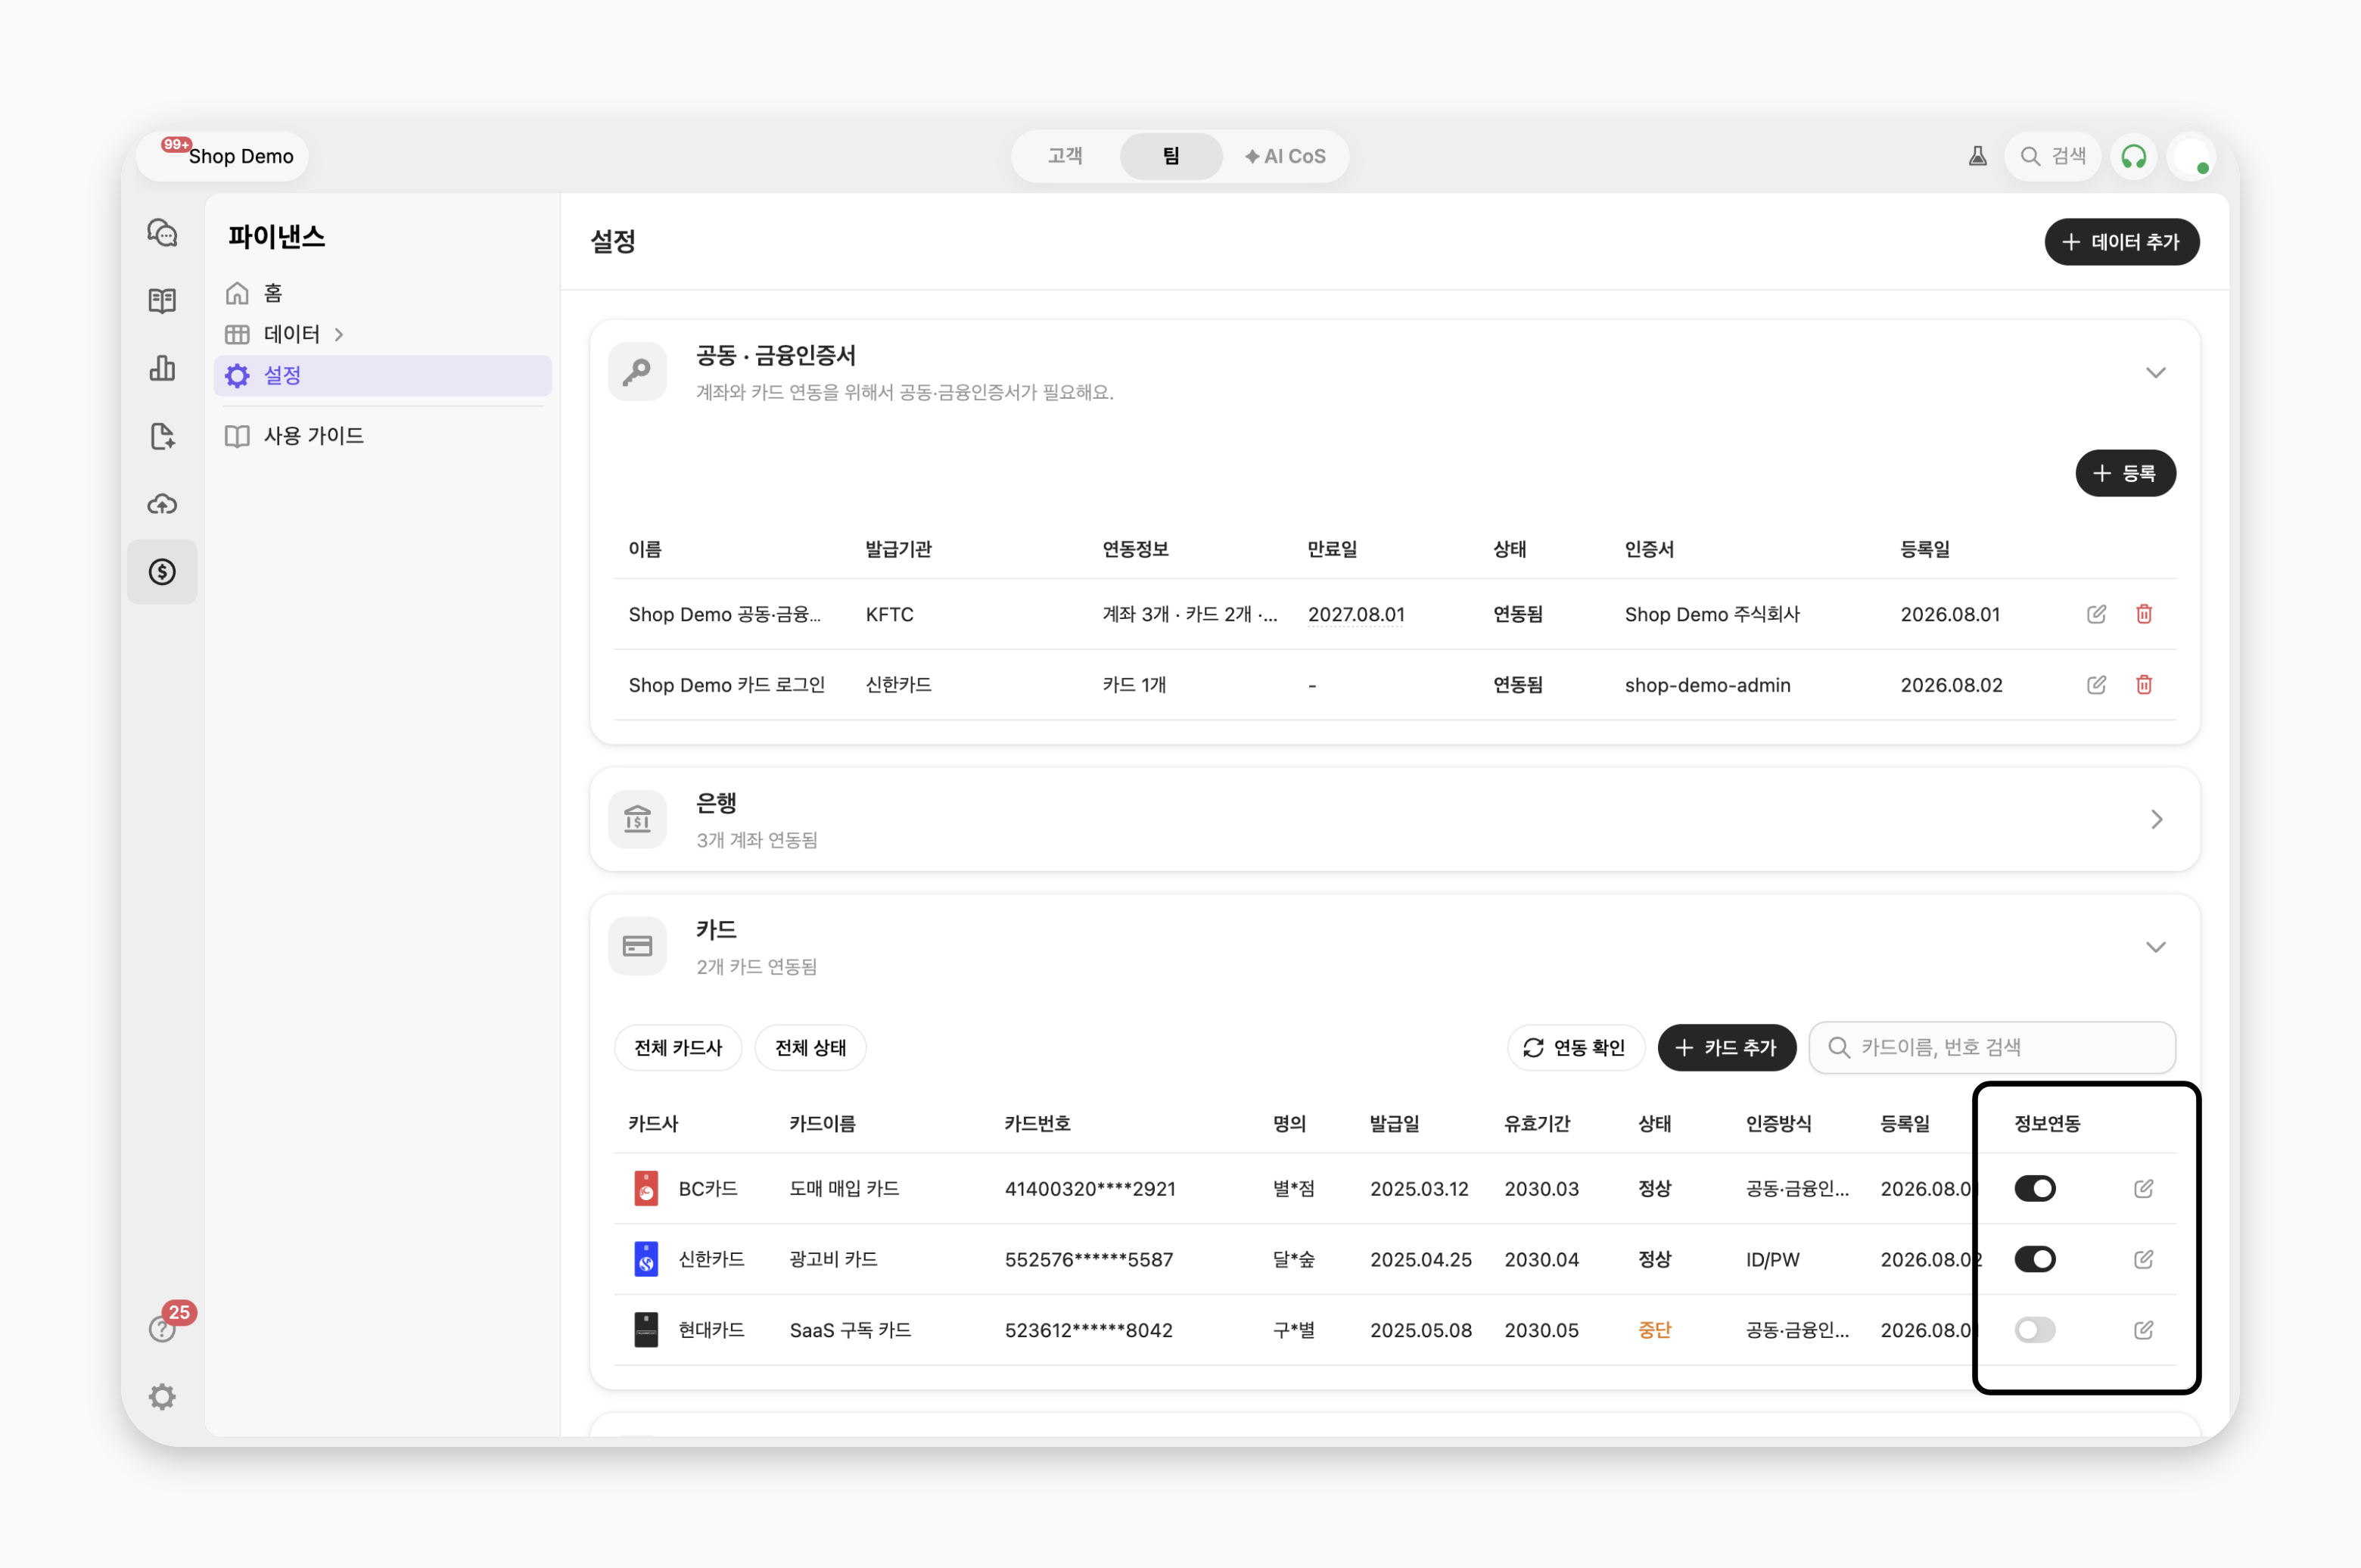
Task: Click the 카드 추가 button
Action: coord(1726,1047)
